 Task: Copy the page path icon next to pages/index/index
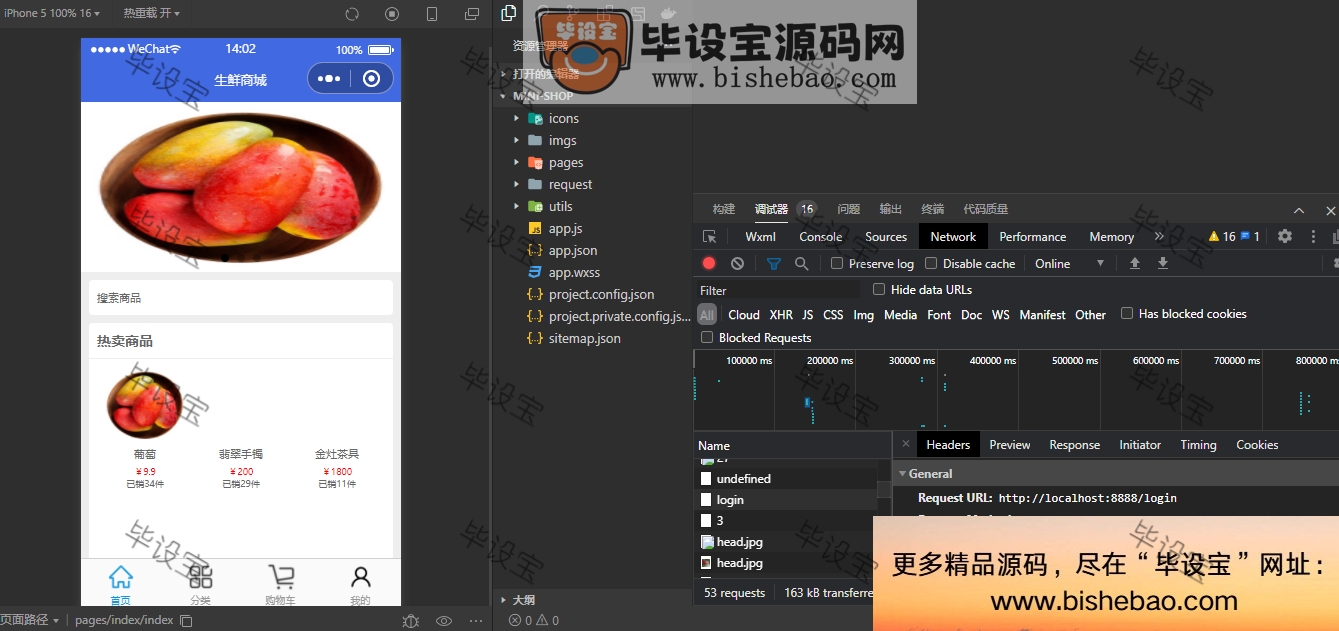coord(185,620)
